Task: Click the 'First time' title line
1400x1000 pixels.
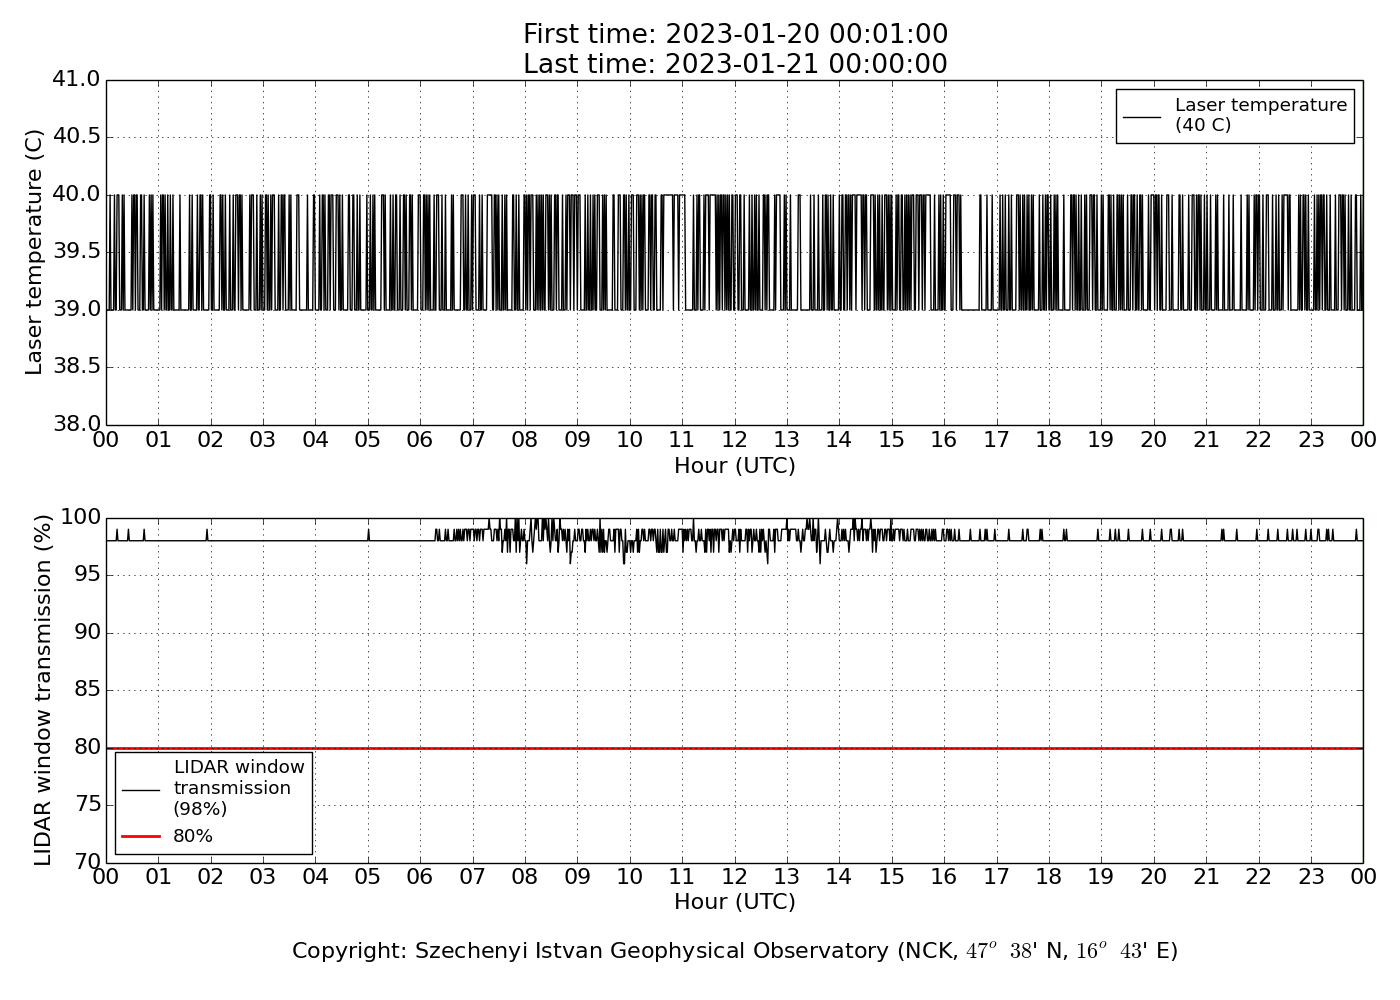Action: click(x=735, y=35)
